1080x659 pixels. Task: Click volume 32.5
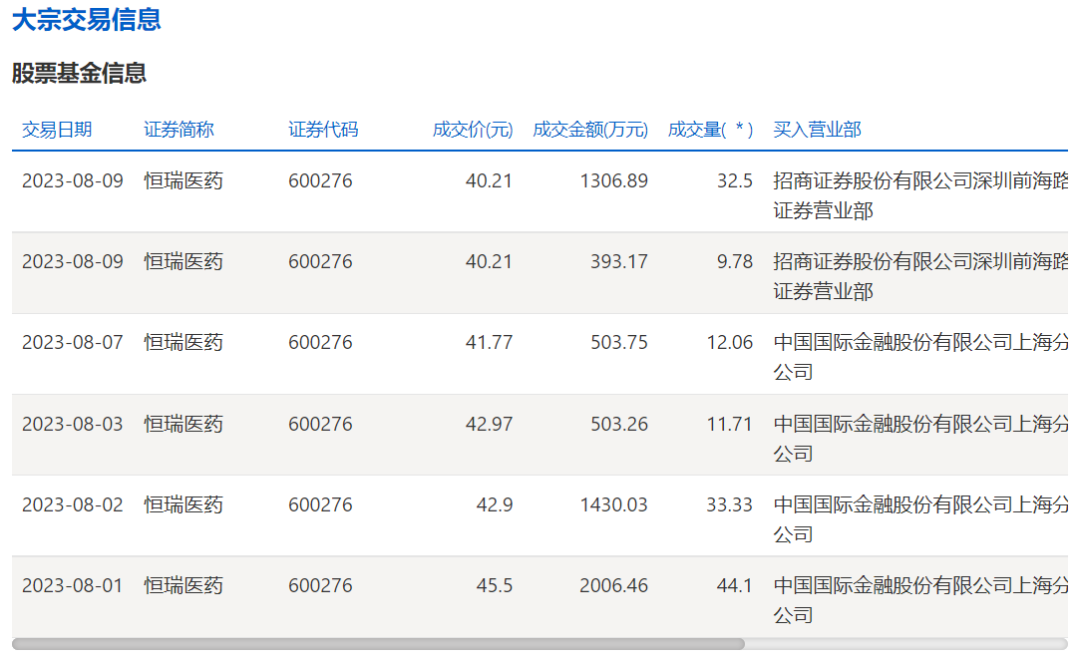tap(735, 180)
